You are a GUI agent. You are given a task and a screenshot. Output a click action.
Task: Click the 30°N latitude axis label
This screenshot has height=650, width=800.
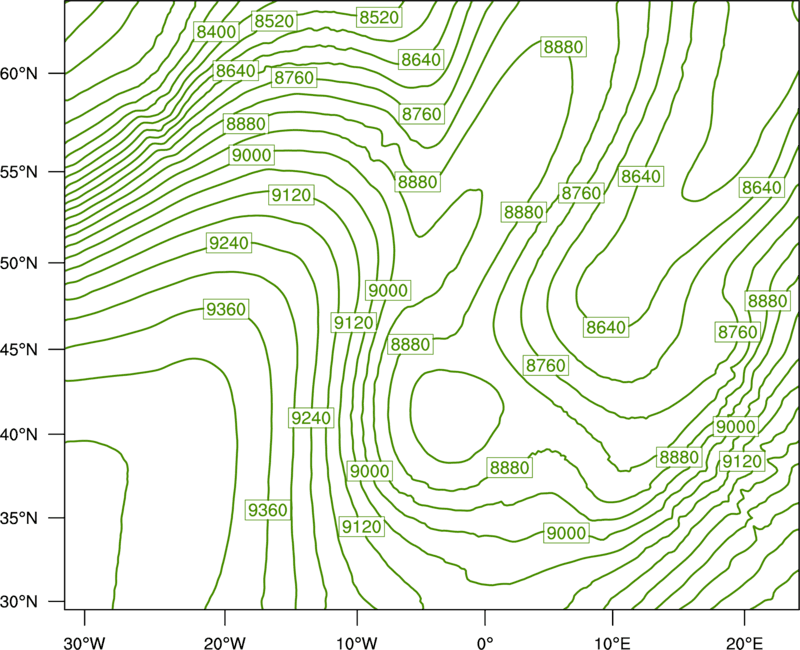point(19,602)
